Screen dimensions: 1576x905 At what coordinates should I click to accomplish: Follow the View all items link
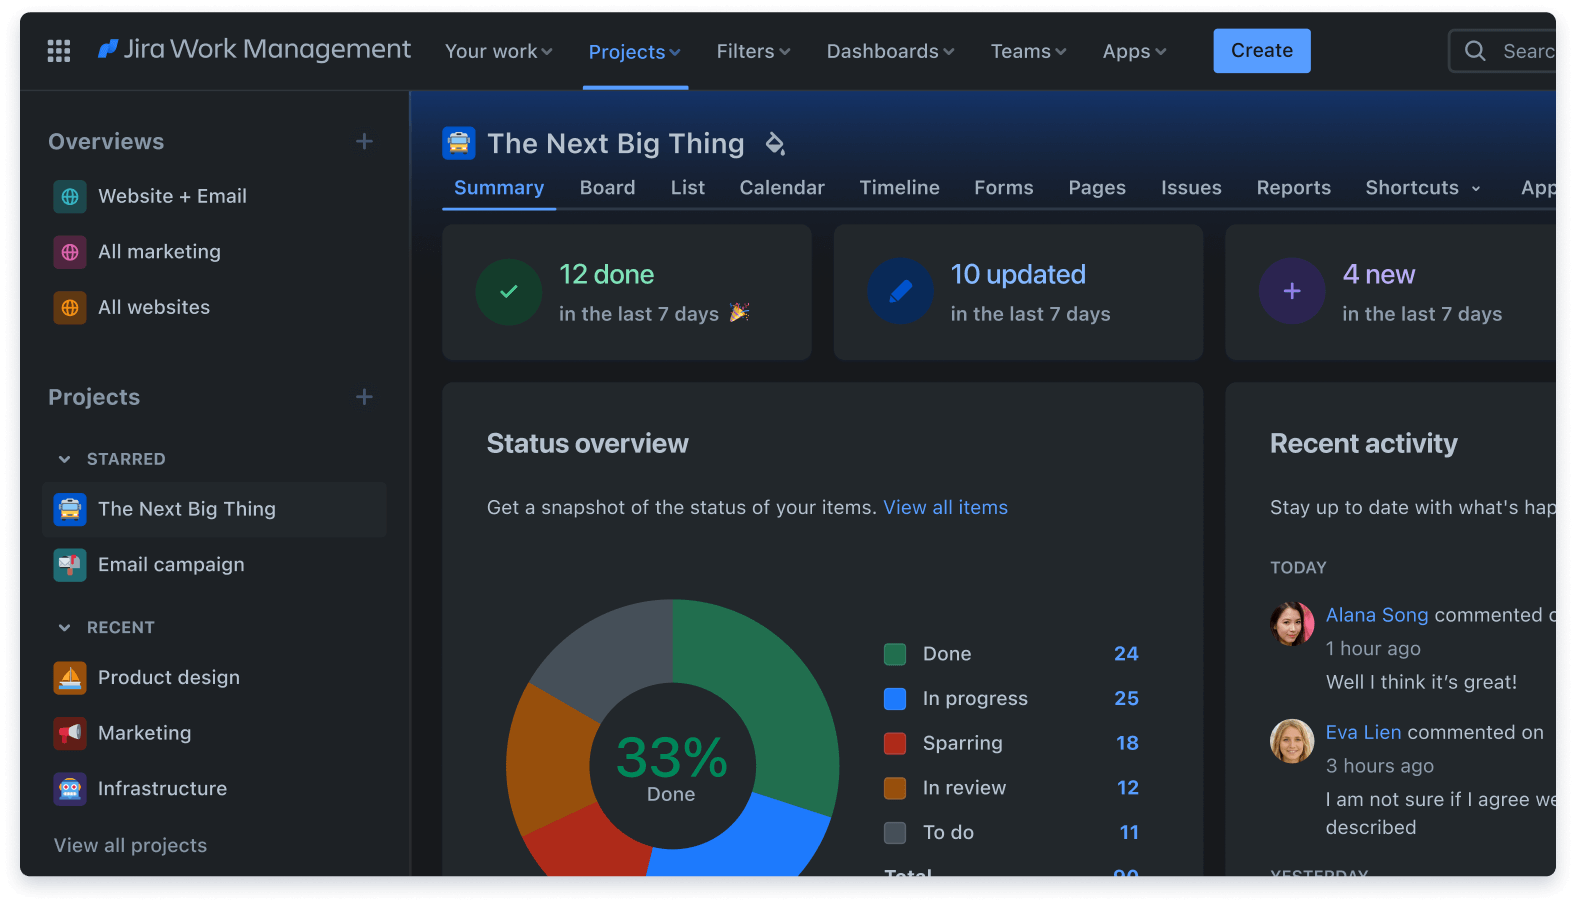pyautogui.click(x=945, y=508)
